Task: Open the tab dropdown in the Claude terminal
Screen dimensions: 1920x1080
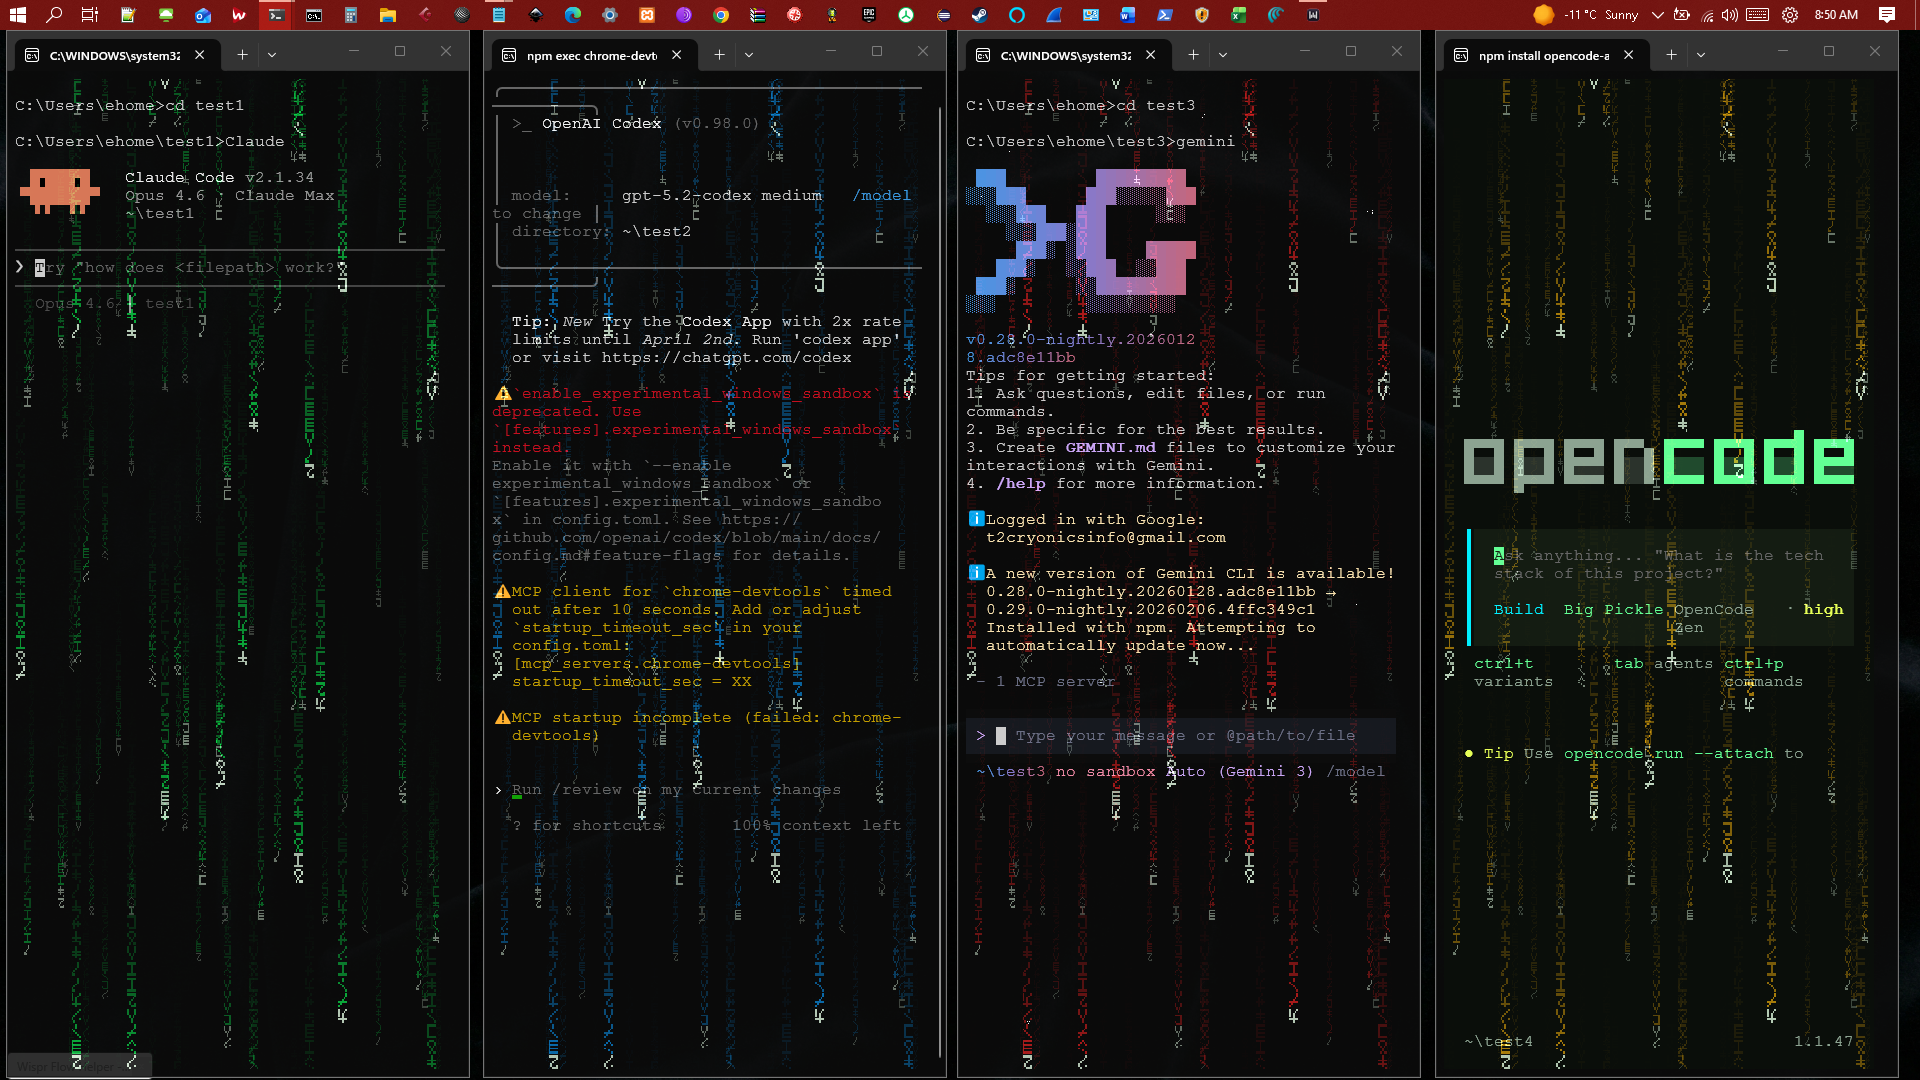Action: pos(272,55)
